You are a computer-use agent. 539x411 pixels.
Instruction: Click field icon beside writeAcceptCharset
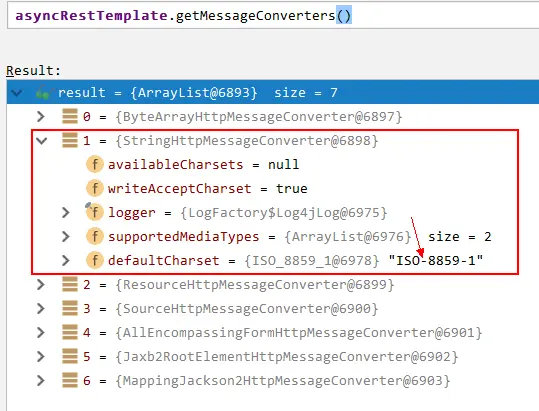(x=95, y=189)
